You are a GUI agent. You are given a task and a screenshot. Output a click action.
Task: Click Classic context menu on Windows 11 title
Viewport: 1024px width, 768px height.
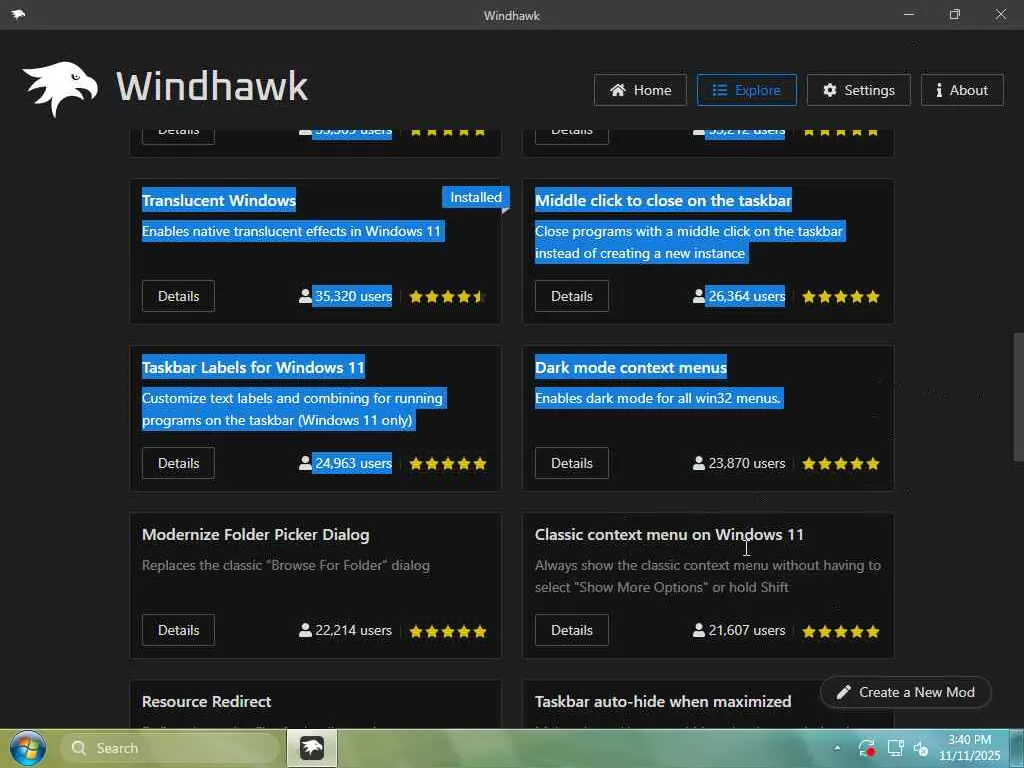coord(669,535)
